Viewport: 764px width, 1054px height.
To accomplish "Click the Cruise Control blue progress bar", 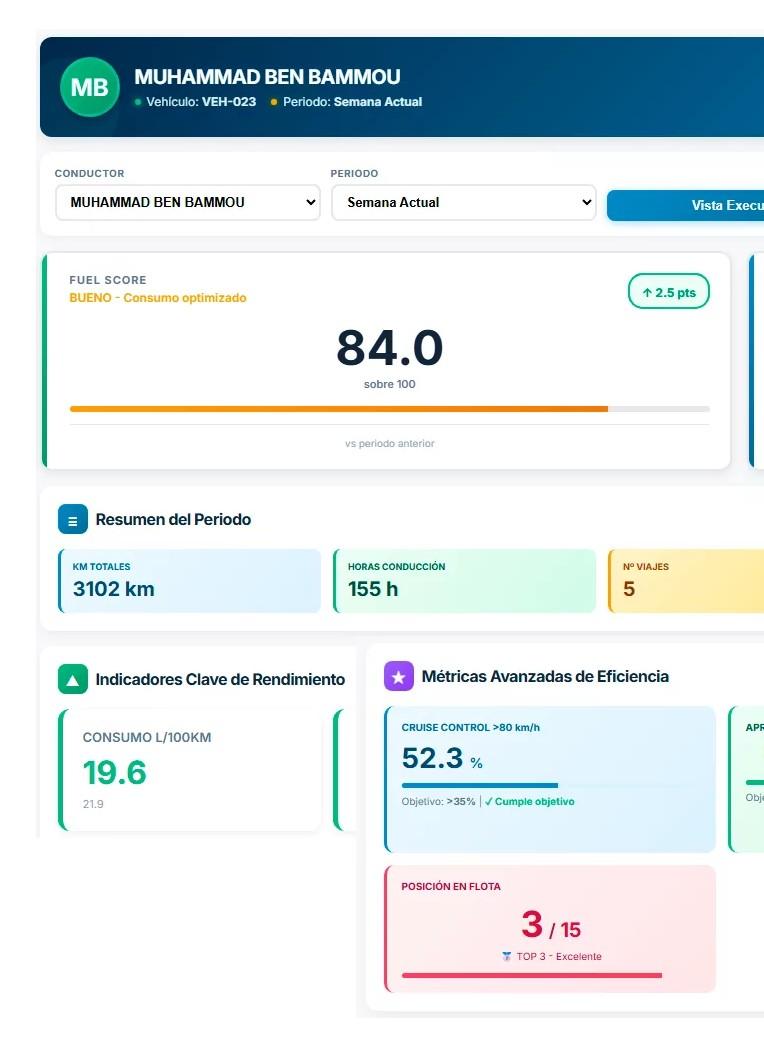I will point(480,785).
